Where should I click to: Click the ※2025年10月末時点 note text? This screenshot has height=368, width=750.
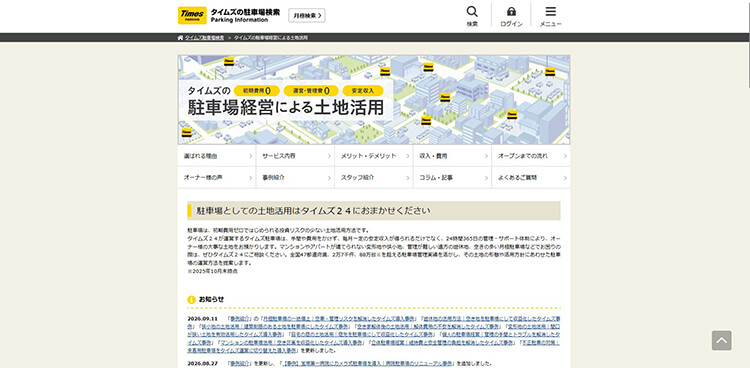point(212,271)
